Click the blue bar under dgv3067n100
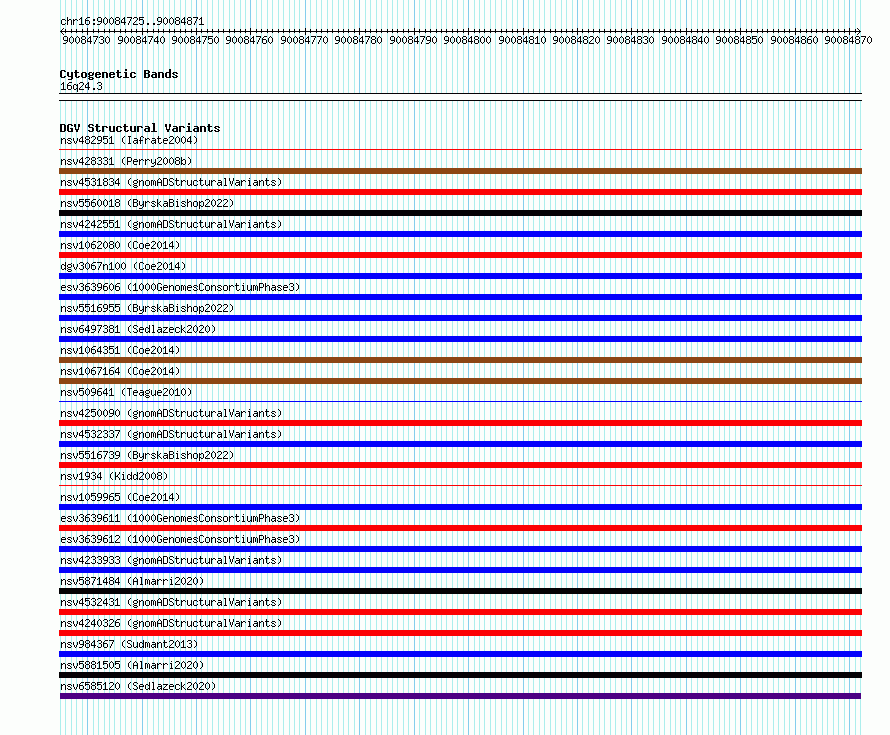Viewport: 890px width, 735px height. 460,276
